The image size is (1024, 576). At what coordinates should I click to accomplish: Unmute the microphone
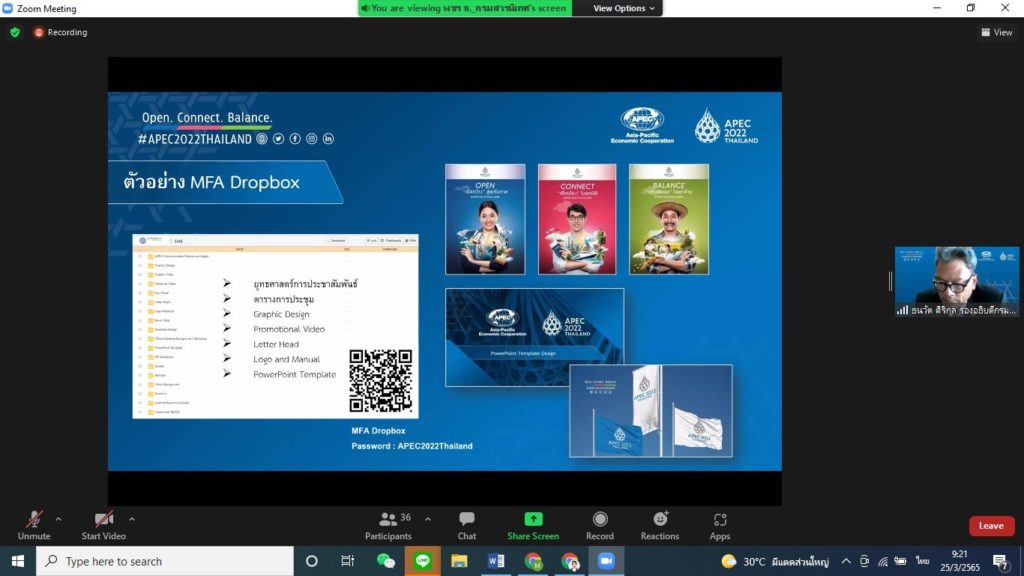[x=33, y=525]
